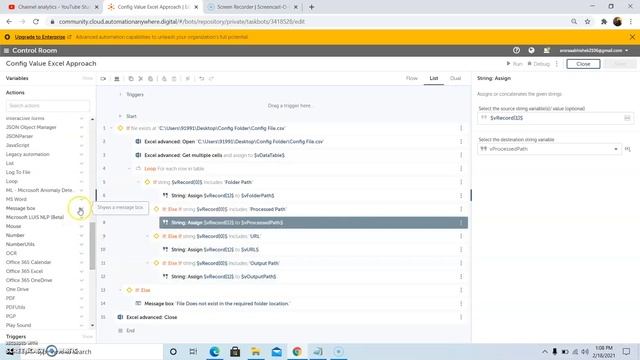Open notification center in system tray

point(627,351)
